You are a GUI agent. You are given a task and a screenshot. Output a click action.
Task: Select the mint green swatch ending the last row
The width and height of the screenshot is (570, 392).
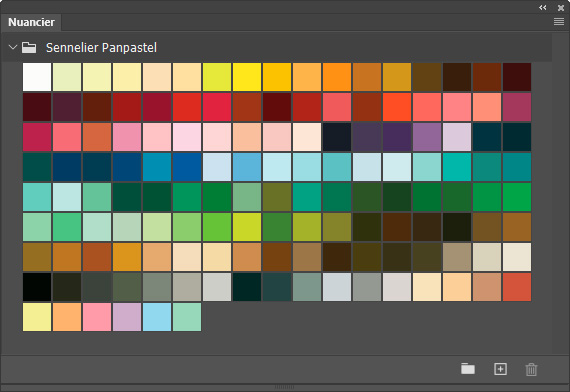pos(187,317)
